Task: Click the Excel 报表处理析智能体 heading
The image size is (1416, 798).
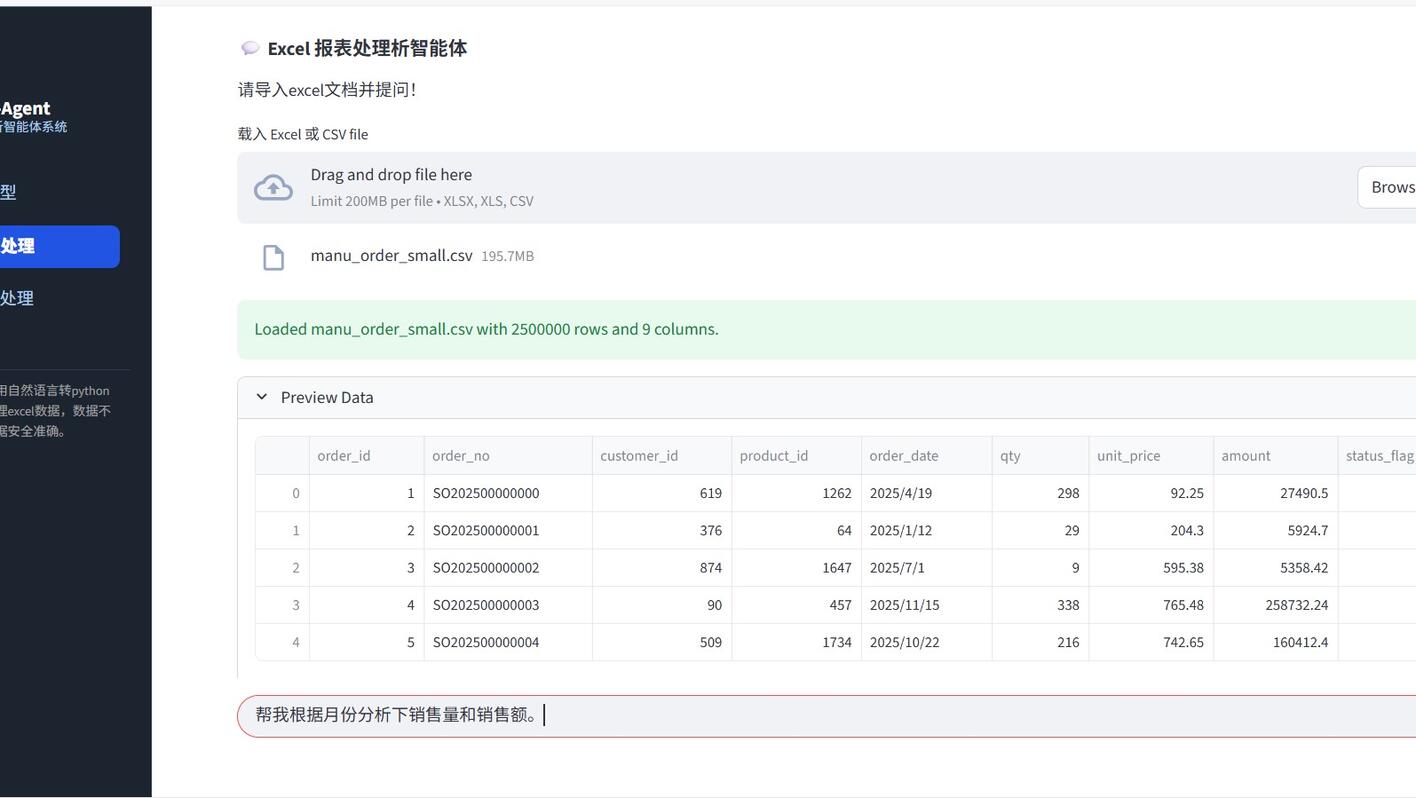Action: pos(367,48)
